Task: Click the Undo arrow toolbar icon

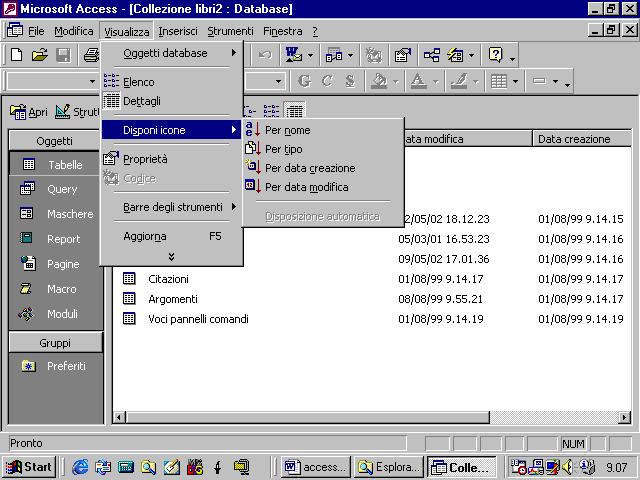Action: (x=265, y=55)
